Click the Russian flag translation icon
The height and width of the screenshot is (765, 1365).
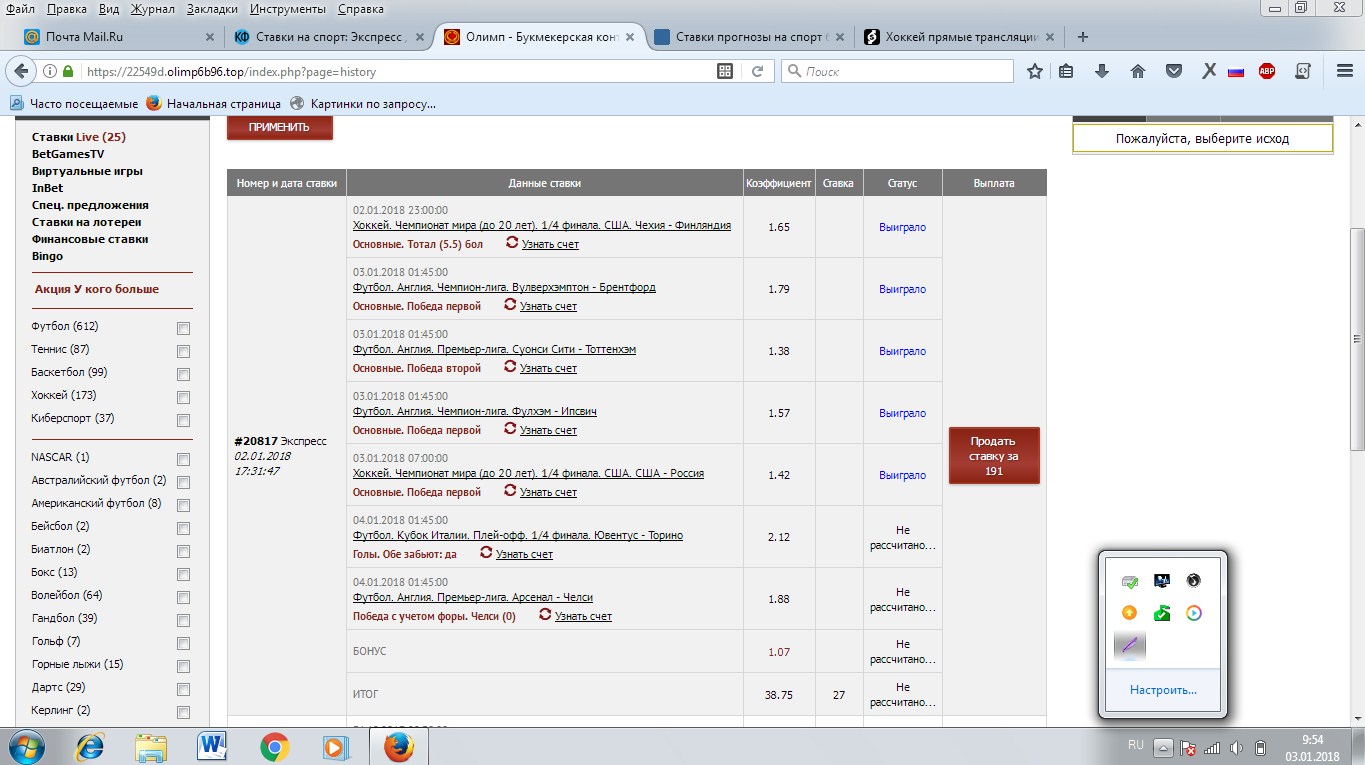1235,71
